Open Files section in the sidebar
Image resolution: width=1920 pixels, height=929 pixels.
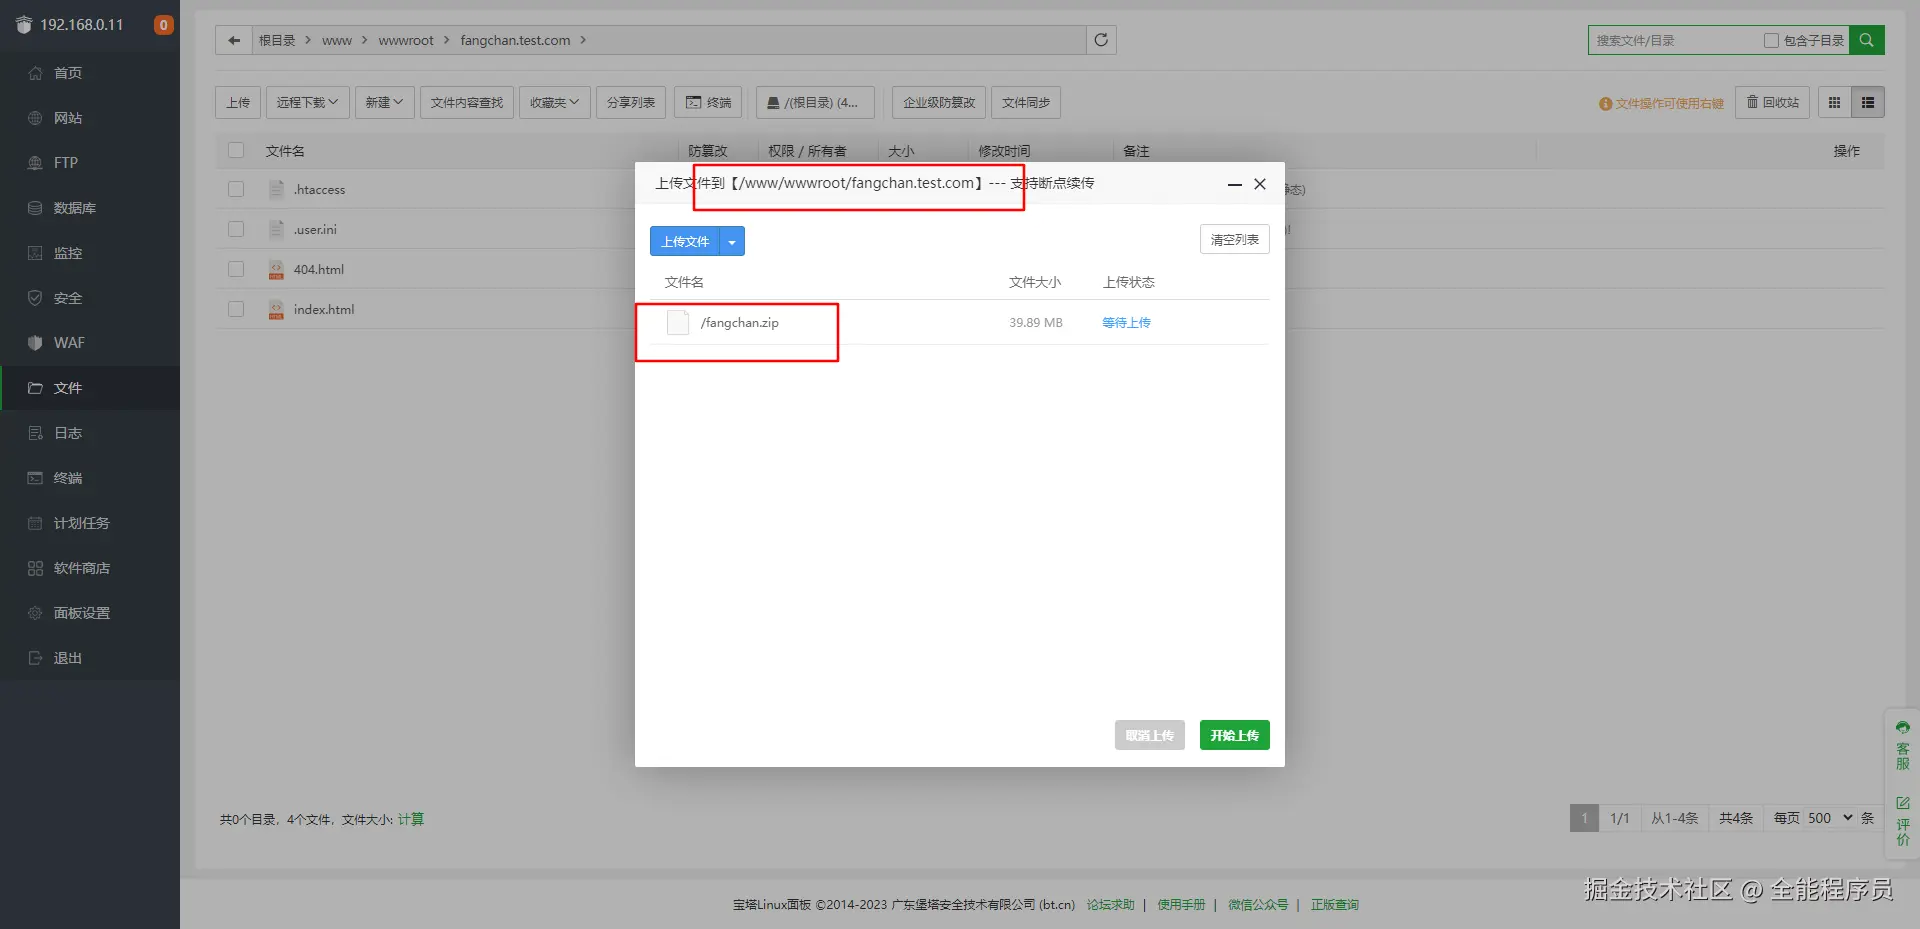90,388
